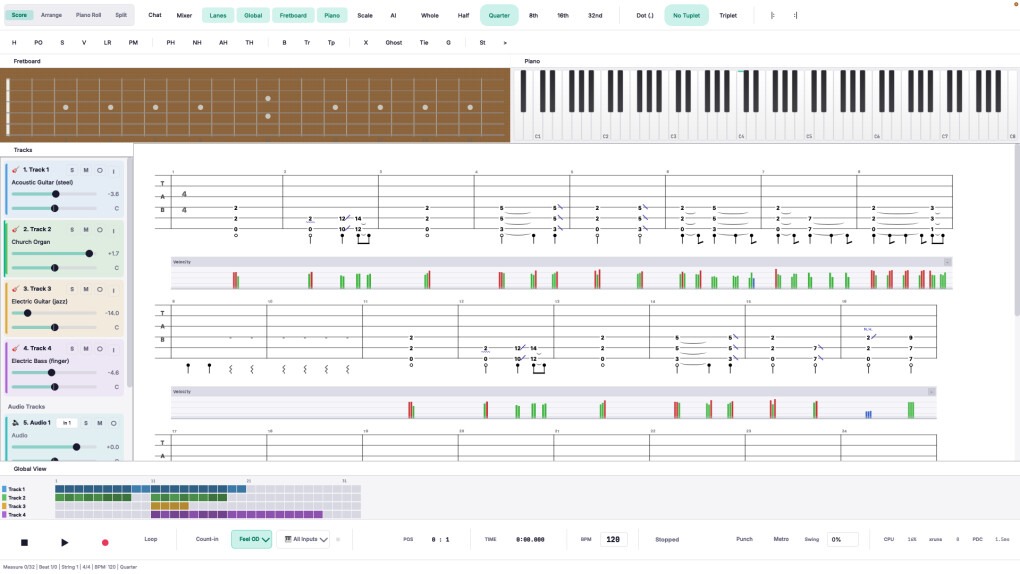Select the 8th note duration

tap(533, 15)
